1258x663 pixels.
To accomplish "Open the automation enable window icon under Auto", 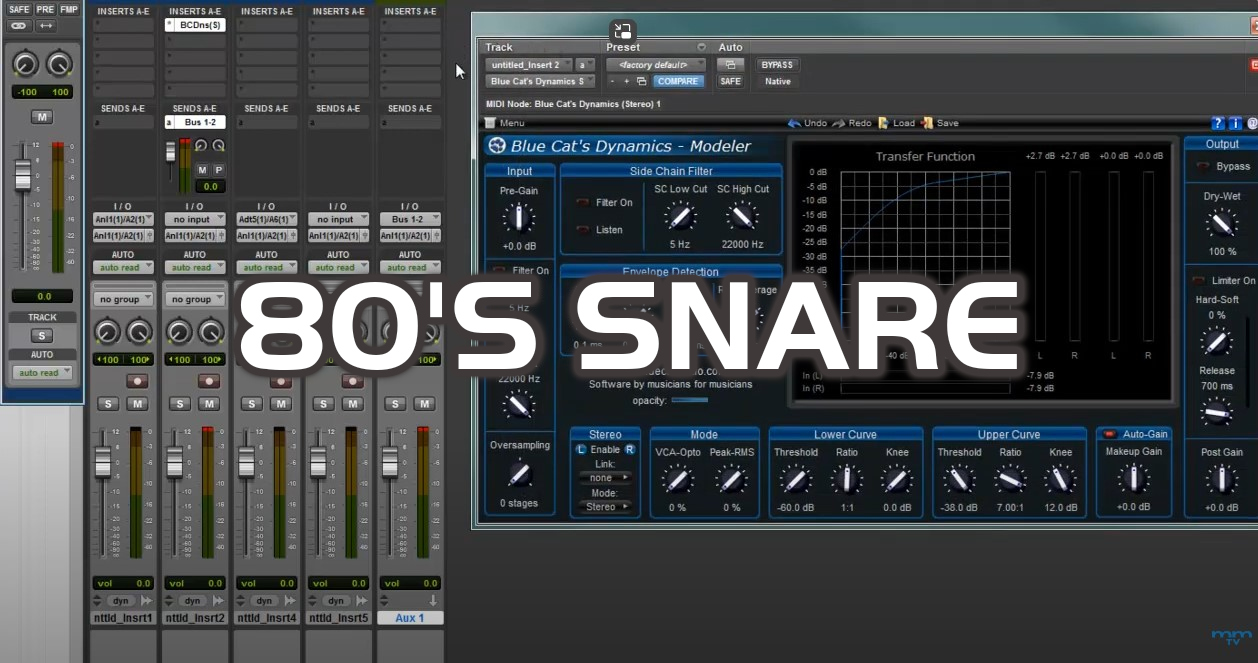I will [730, 65].
